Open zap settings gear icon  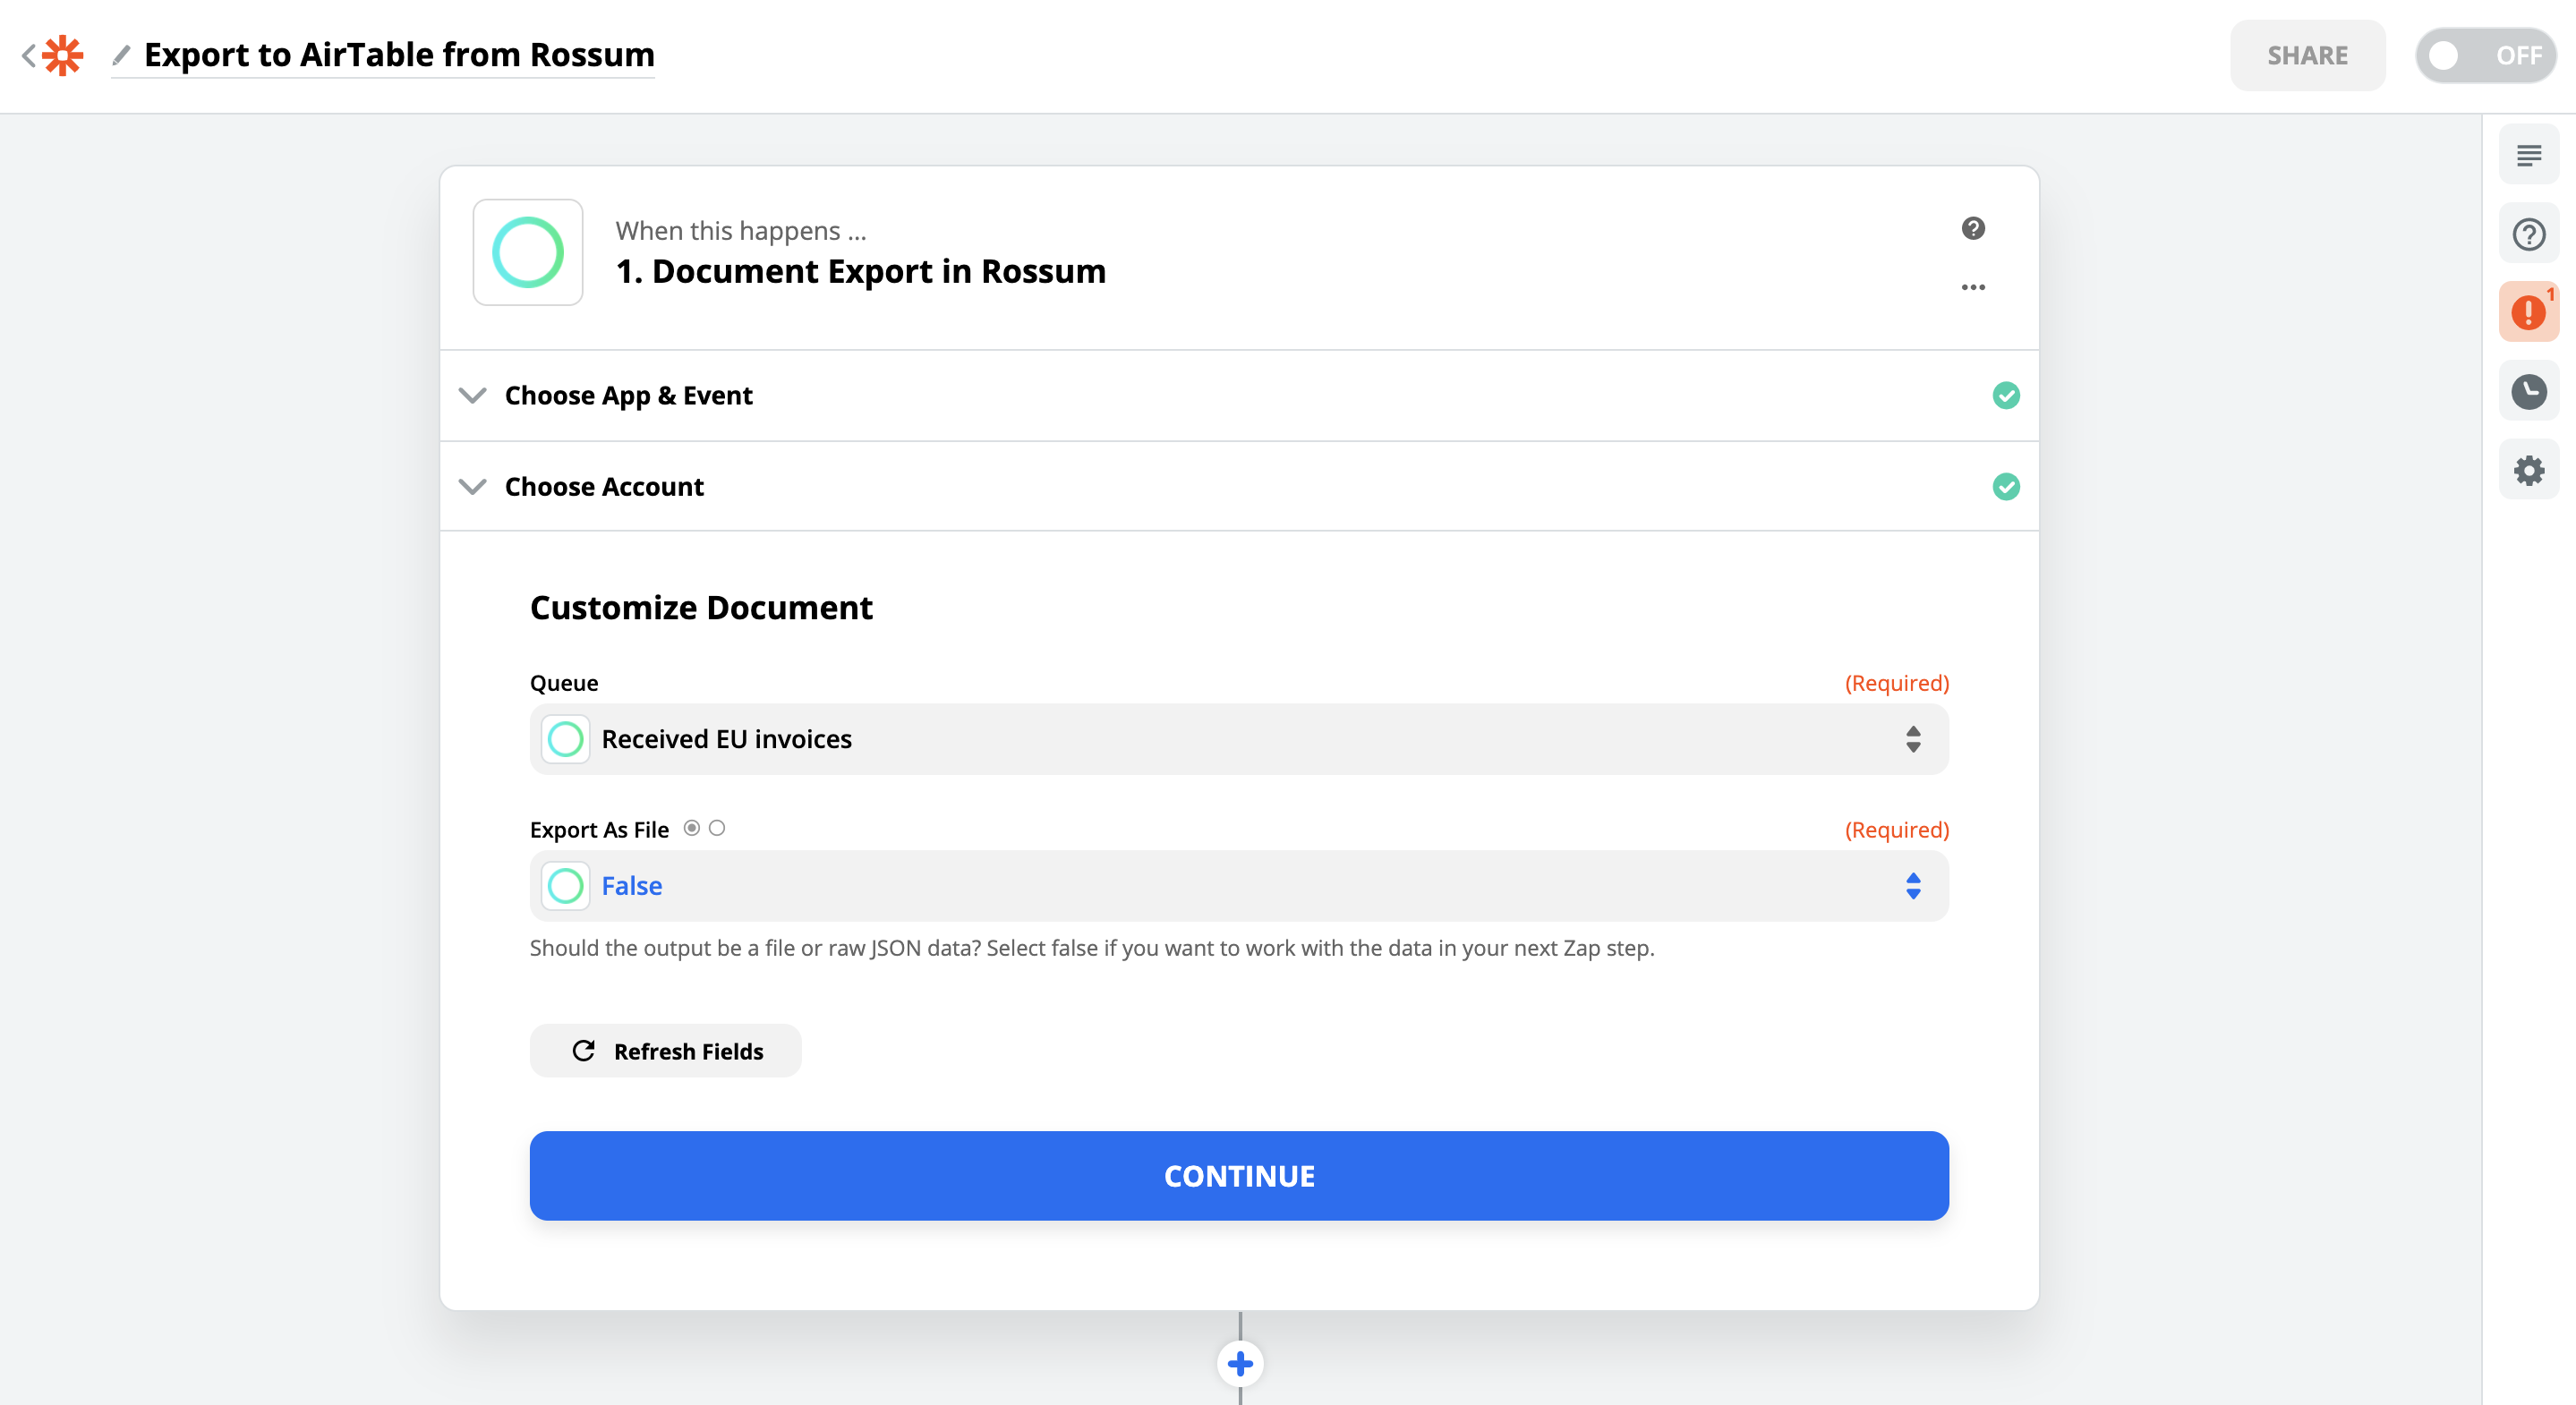[2528, 470]
